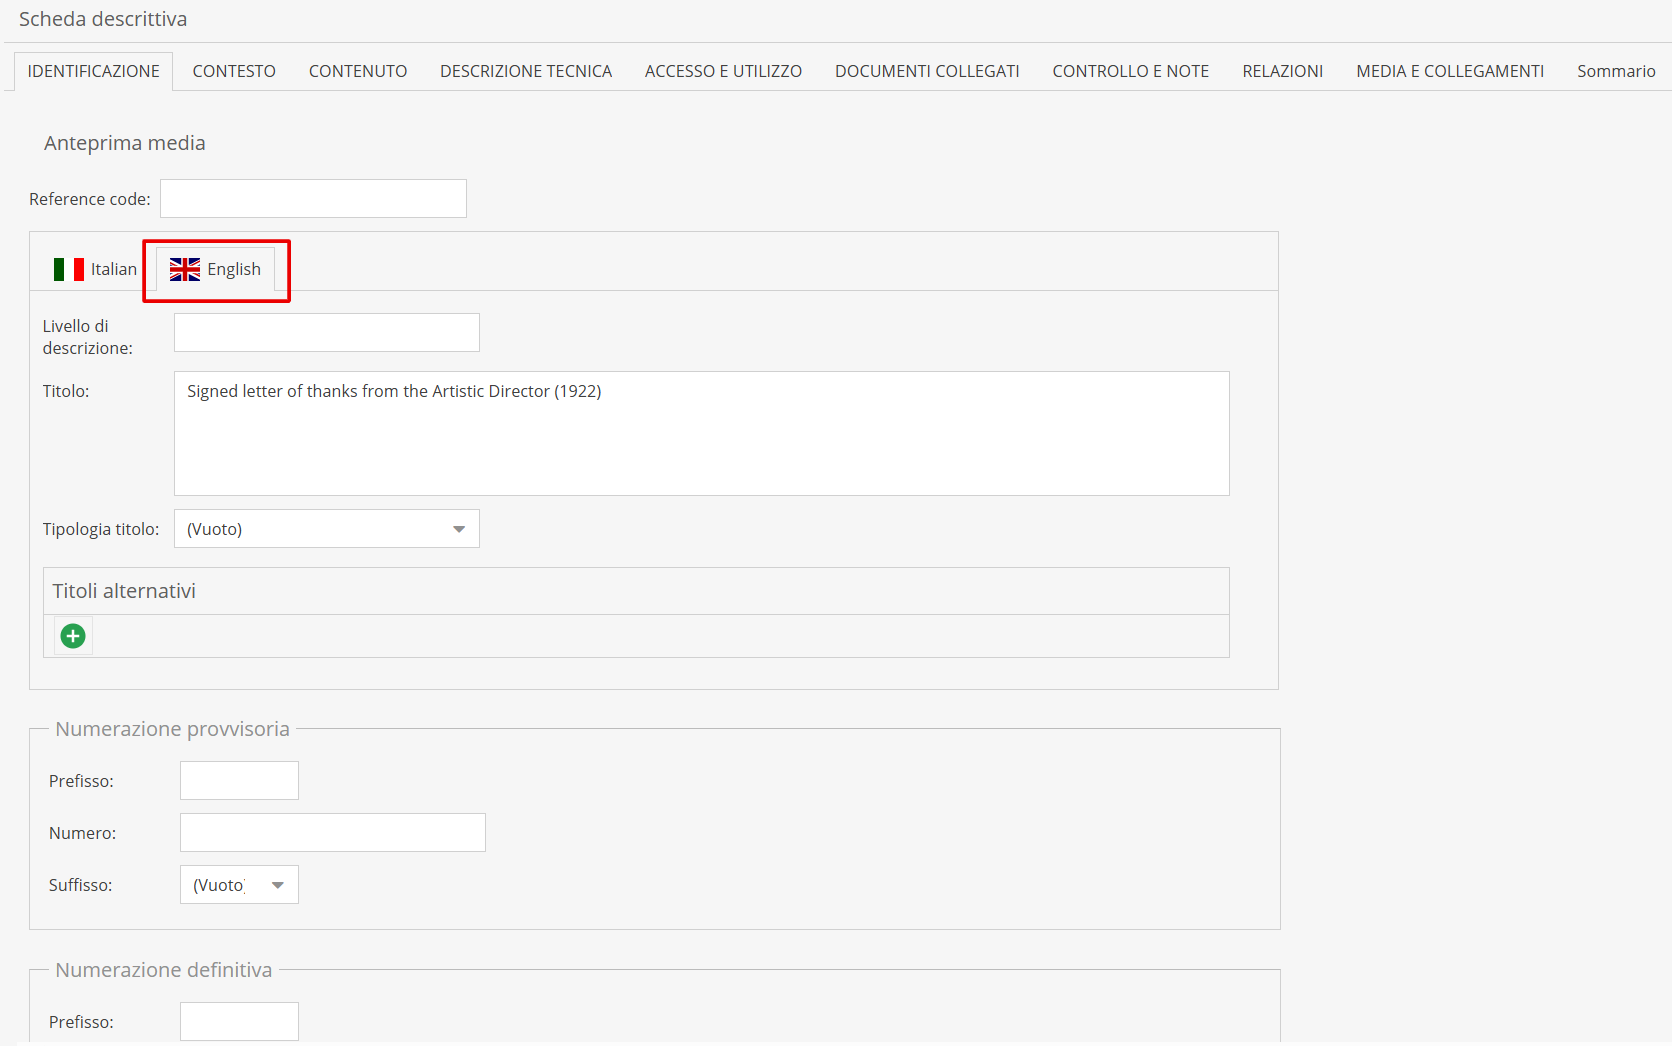This screenshot has width=1672, height=1046.
Task: Open the Tipologia titolo dropdown
Action: (326, 529)
